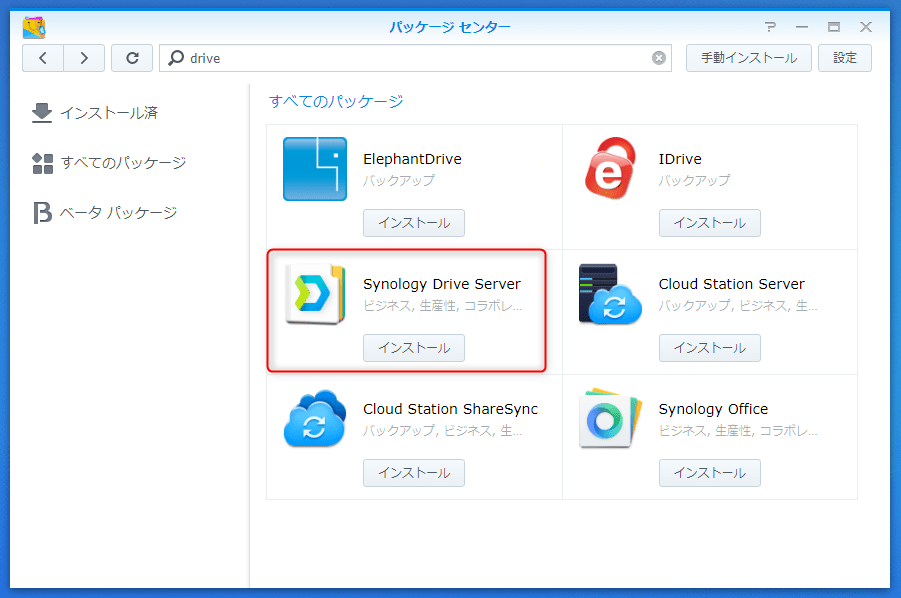901x598 pixels.
Task: Open Synology Drive Server title
Action: (442, 284)
